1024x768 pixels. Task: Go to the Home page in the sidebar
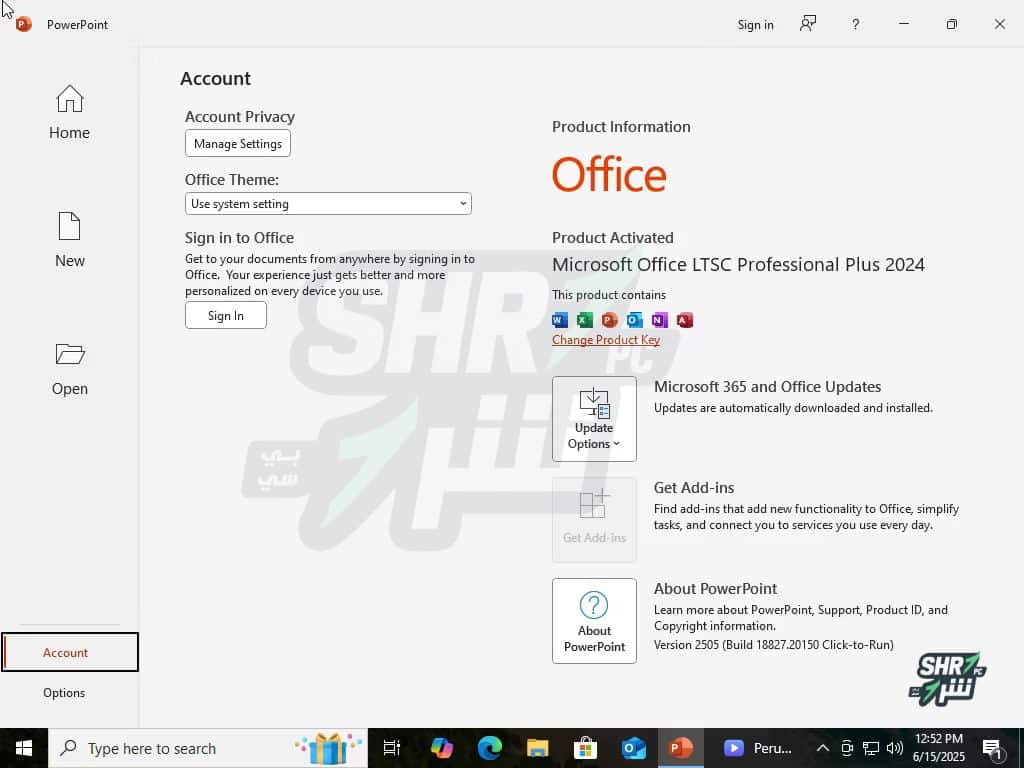click(x=69, y=112)
